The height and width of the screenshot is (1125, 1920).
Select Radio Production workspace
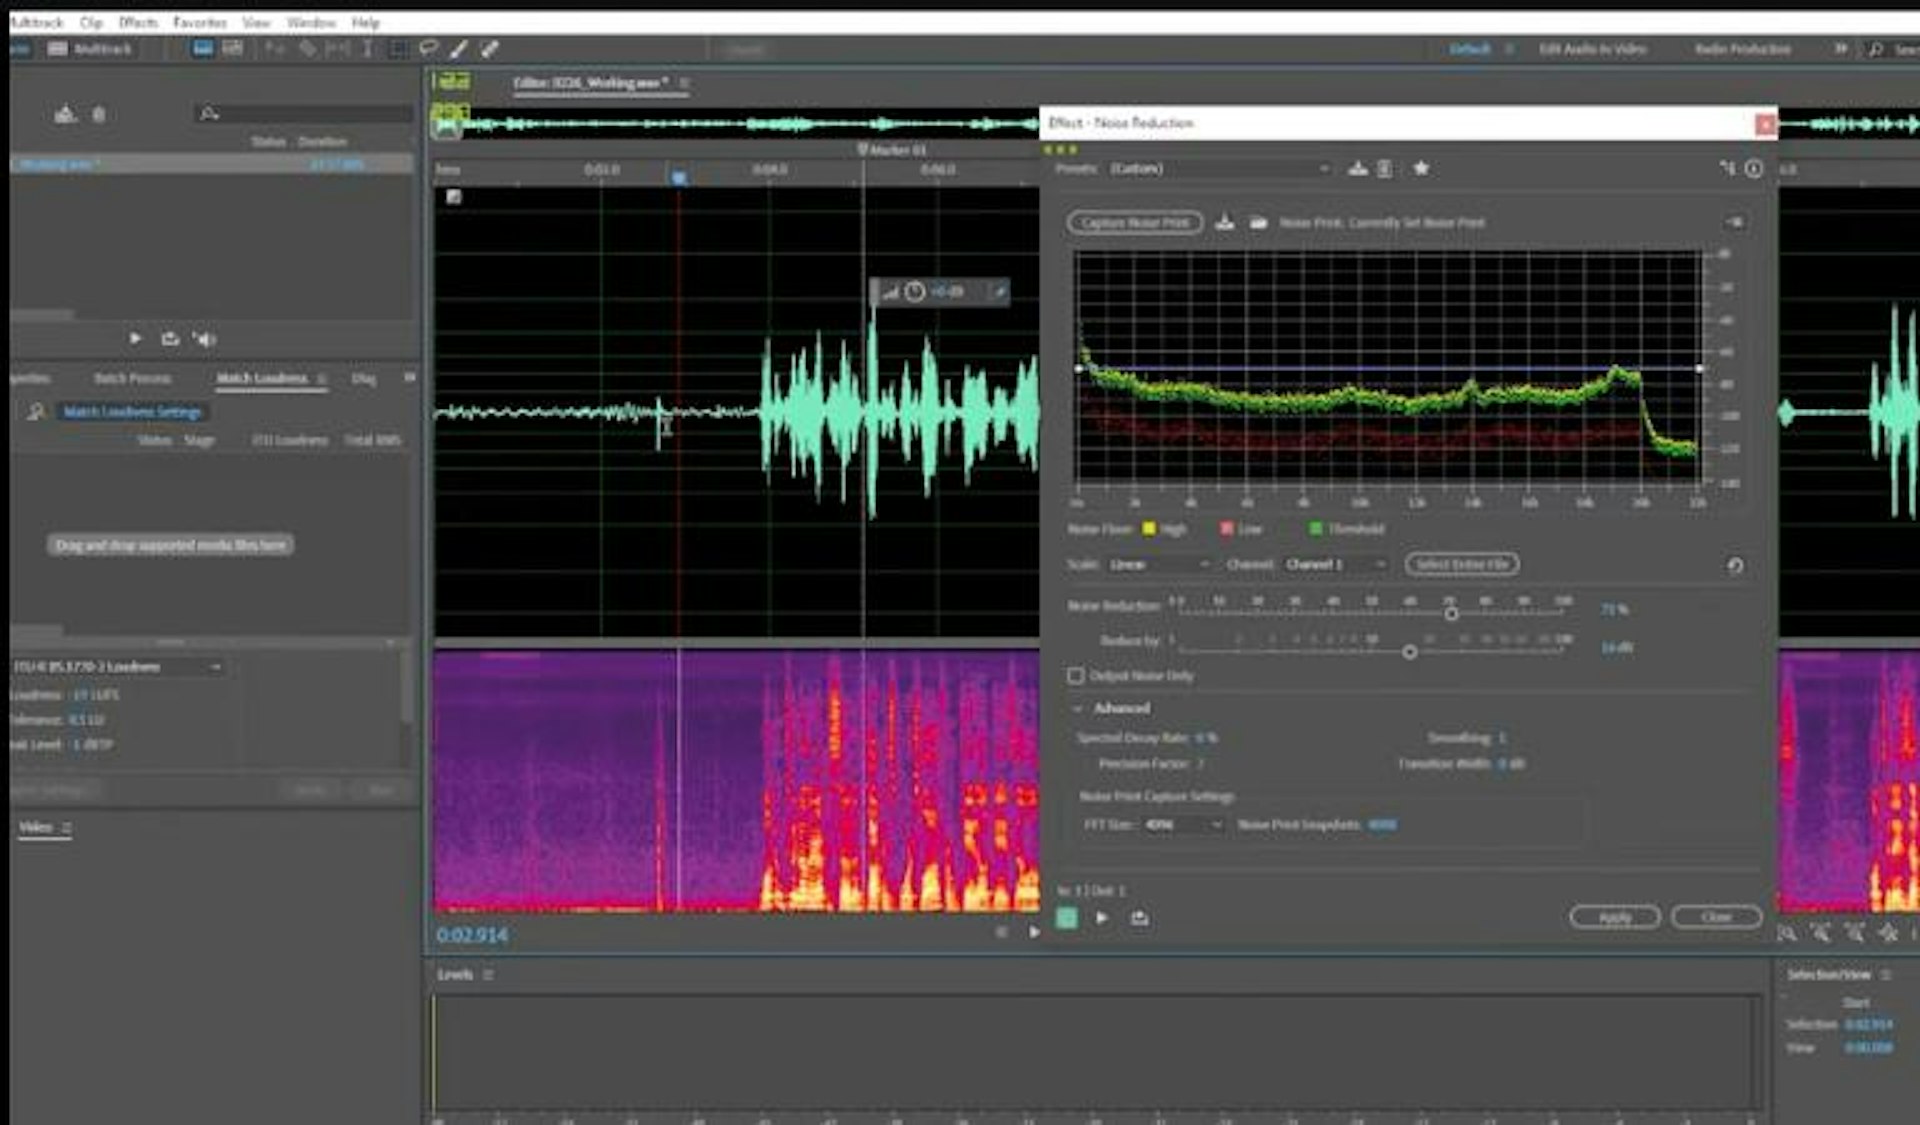pyautogui.click(x=1742, y=49)
